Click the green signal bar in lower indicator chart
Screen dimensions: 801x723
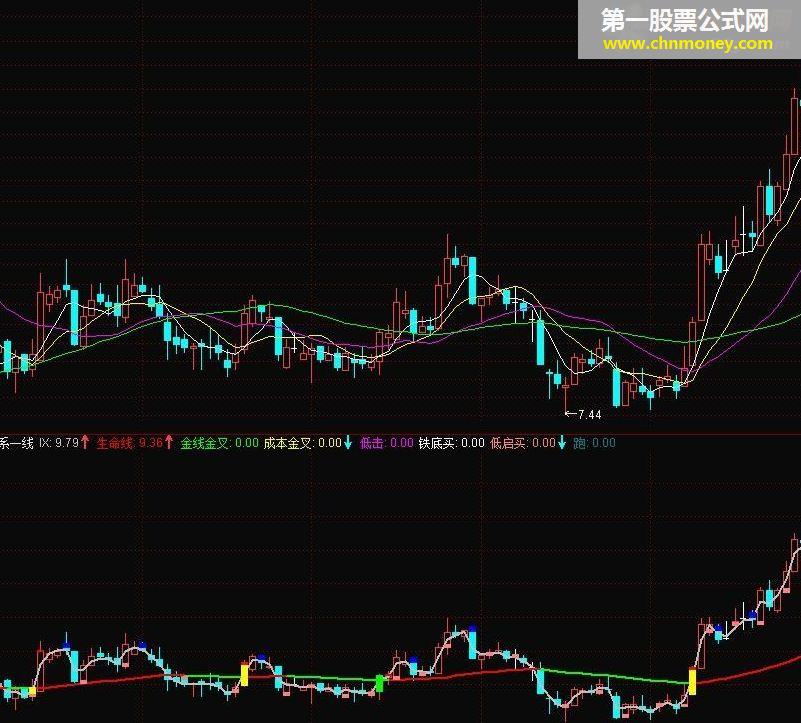[x=380, y=683]
